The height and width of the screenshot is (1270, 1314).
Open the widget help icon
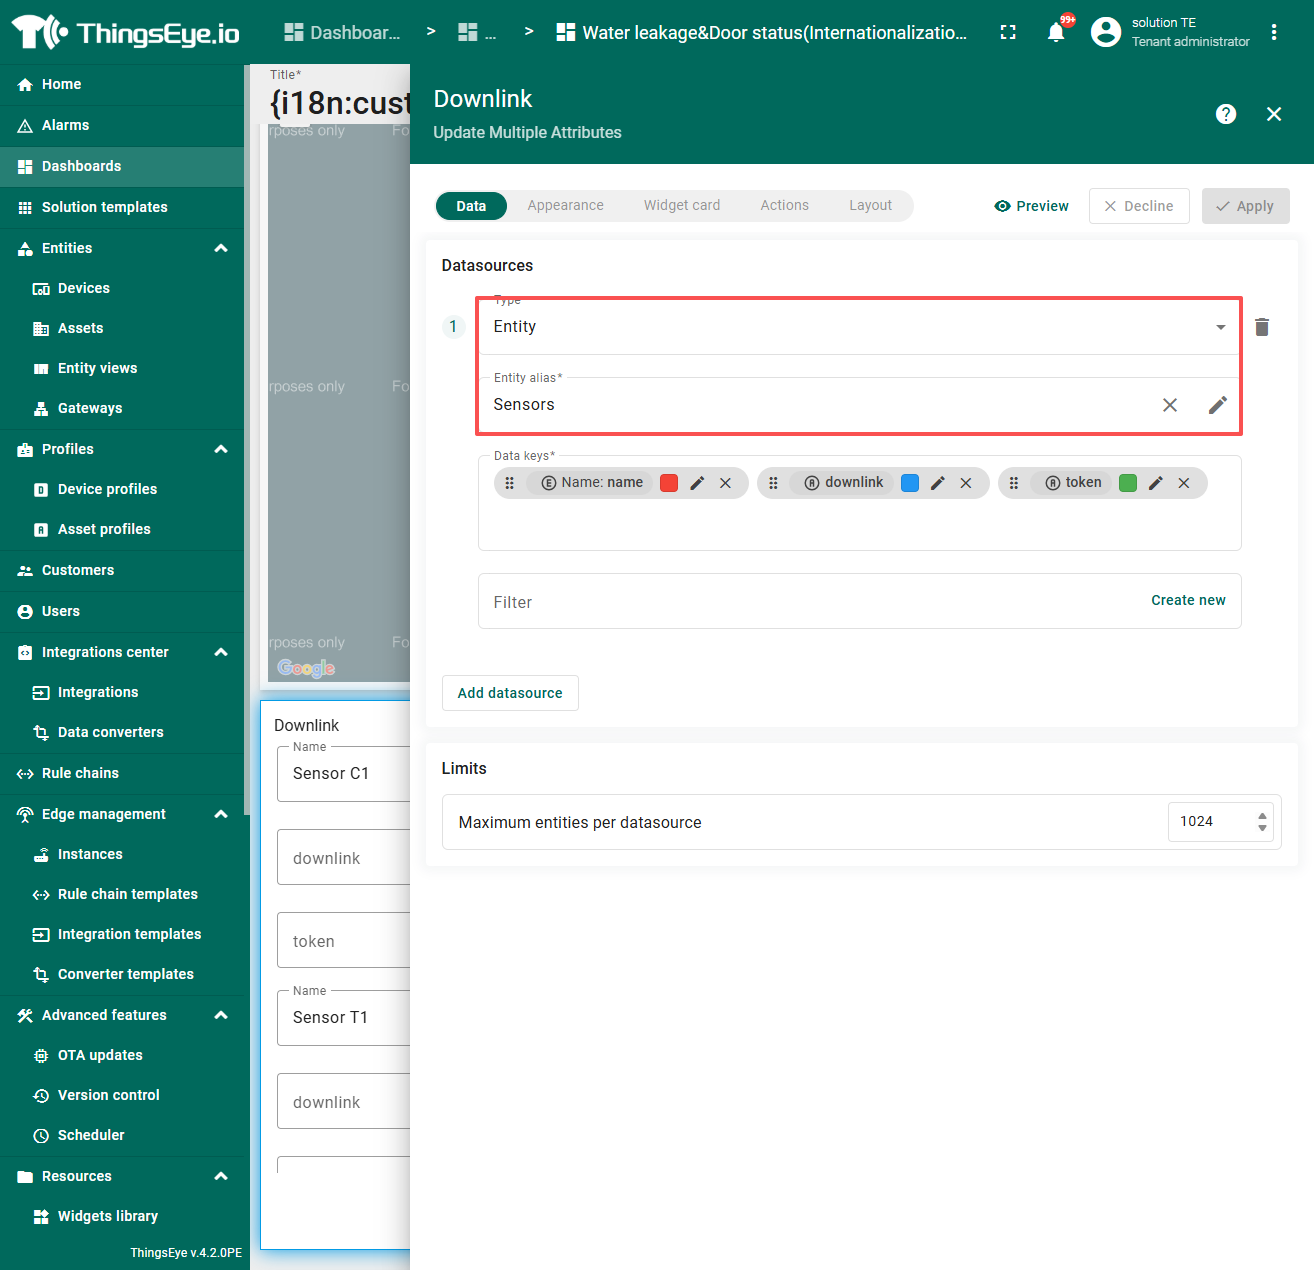click(x=1226, y=114)
